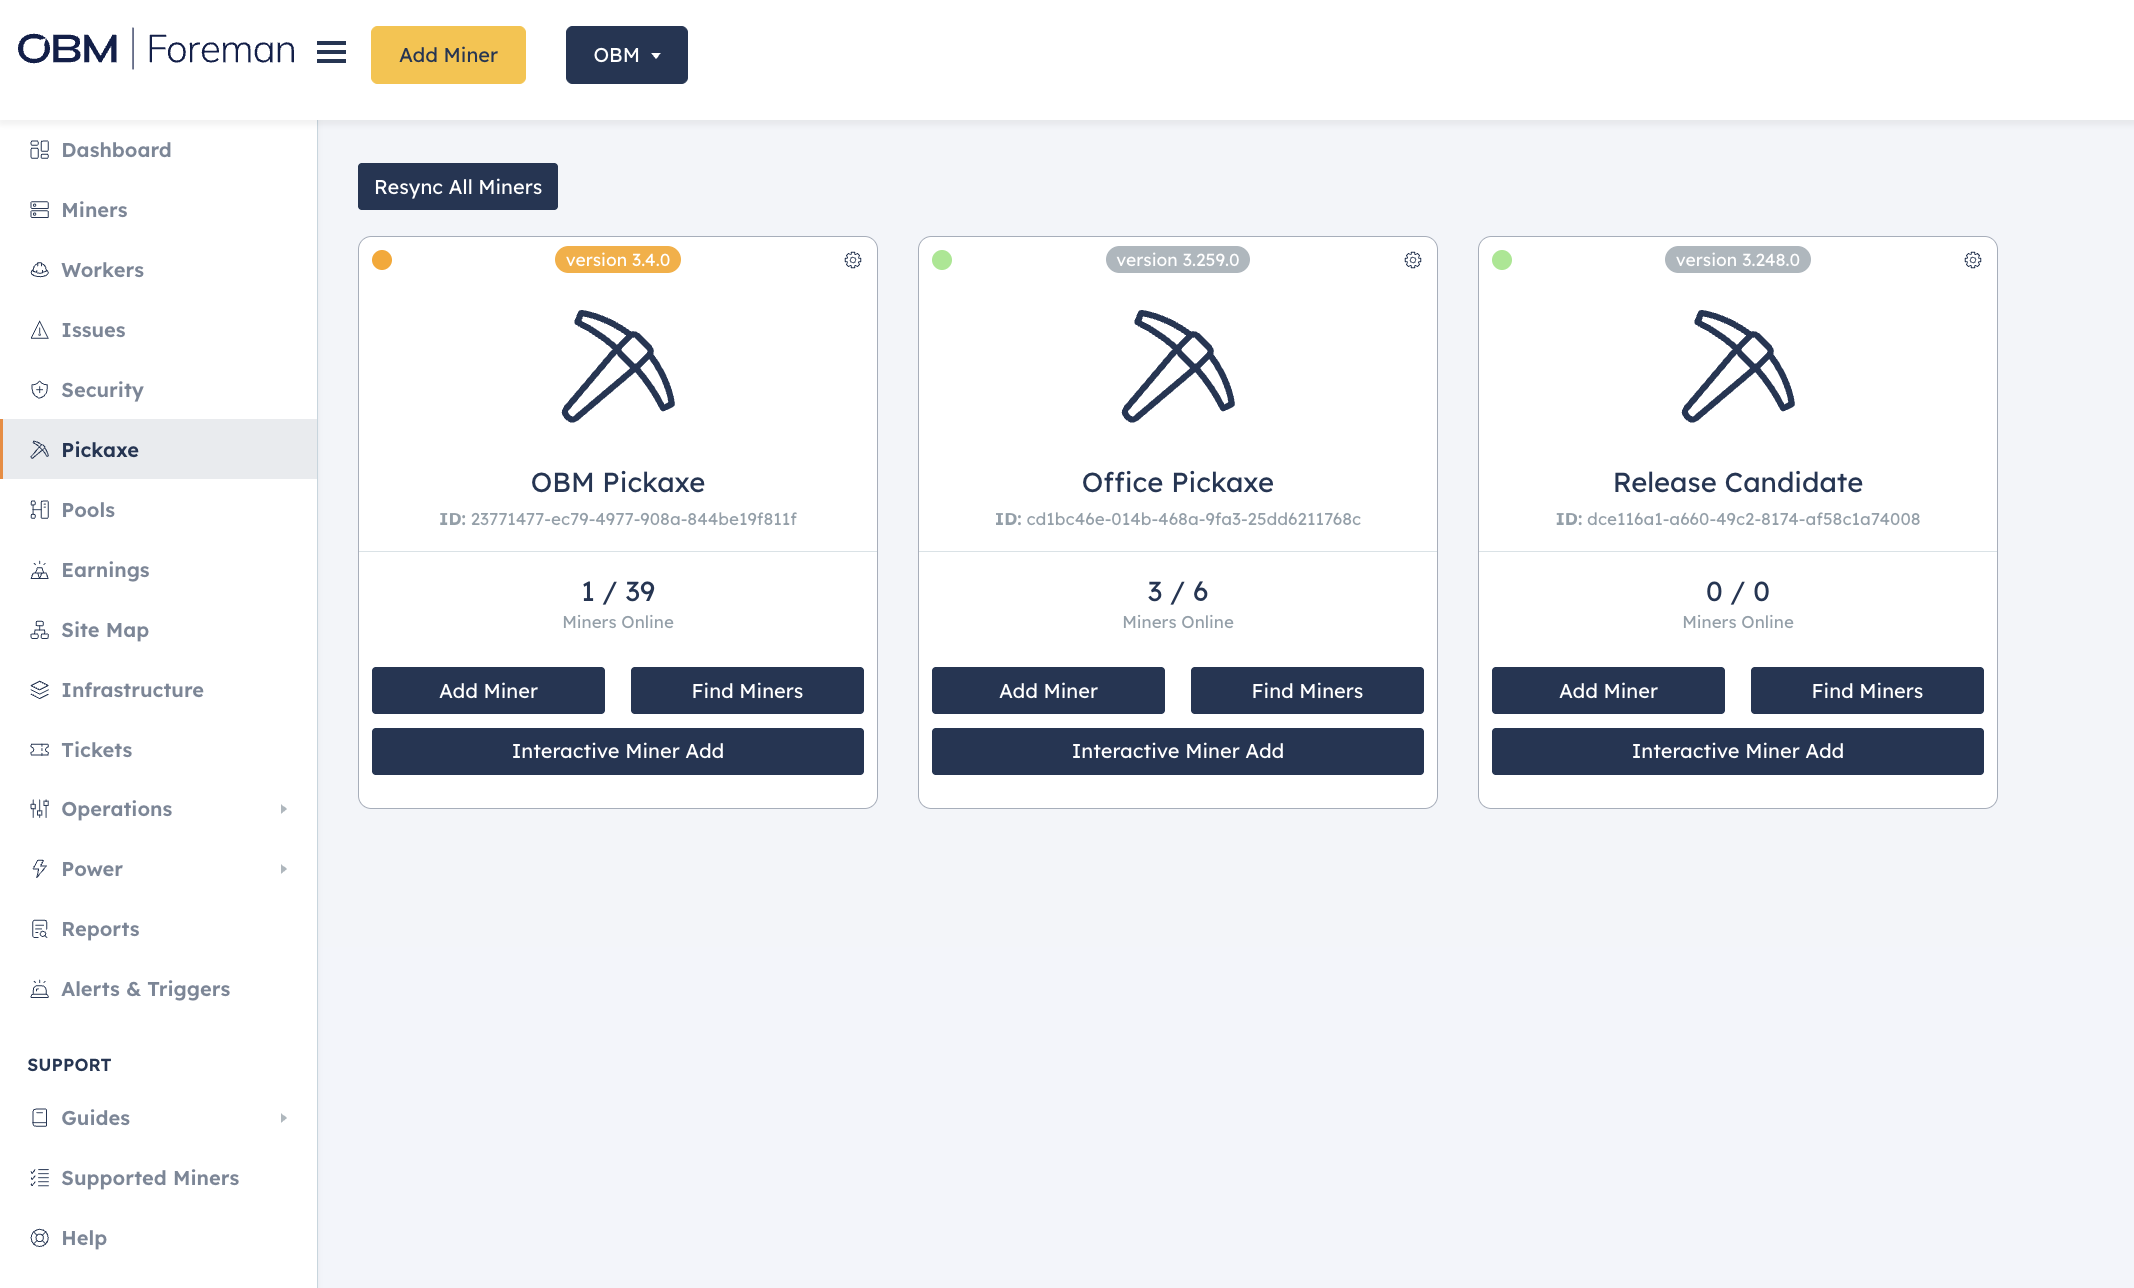Screen dimensions: 2134x1288
Task: Select the Pickaxe tool icon in sidebar
Action: 40,449
